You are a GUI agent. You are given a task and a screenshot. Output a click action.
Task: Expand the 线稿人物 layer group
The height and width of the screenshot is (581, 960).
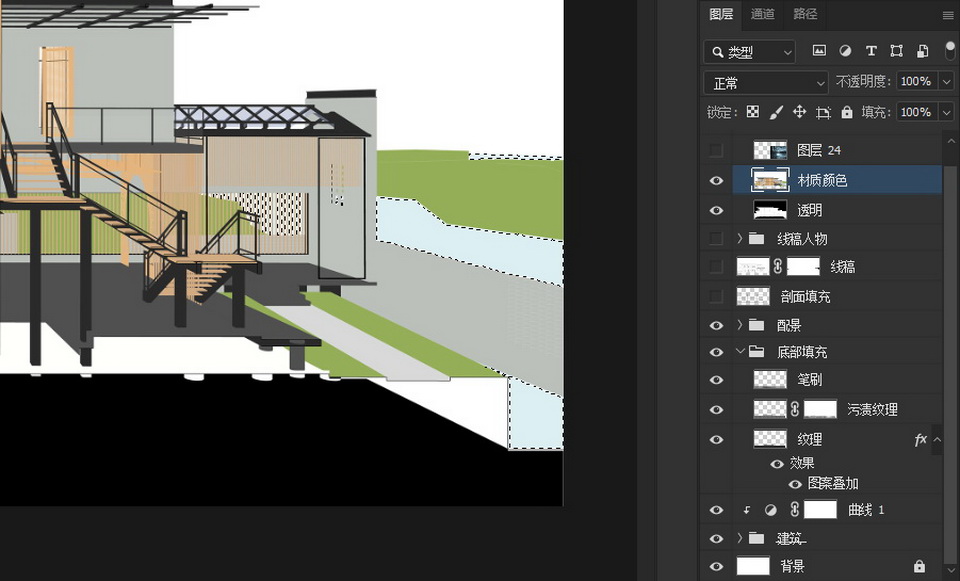pos(740,239)
